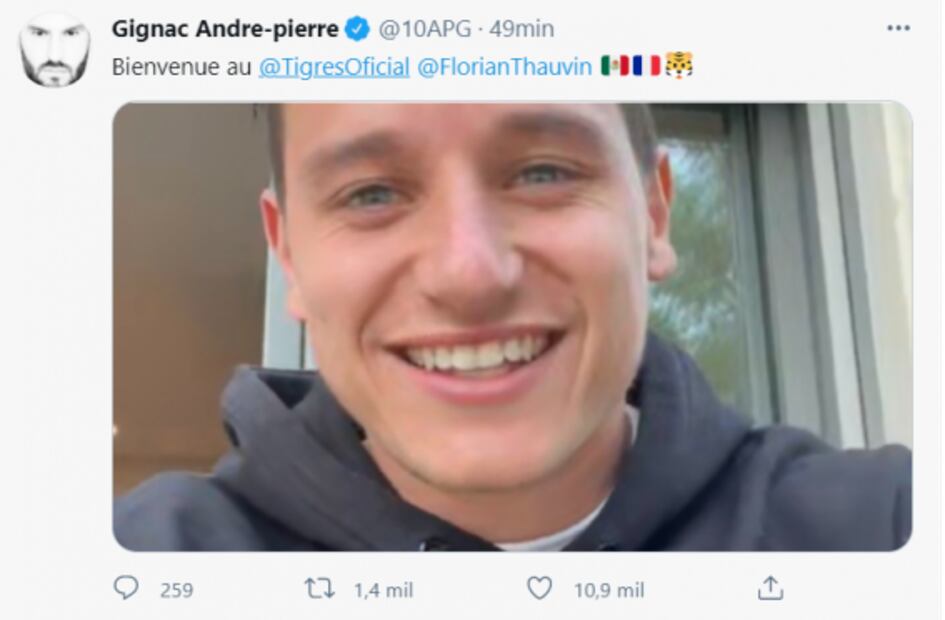Open the @TigresOficial mention link
Image resolution: width=945 pixels, height=620 pixels.
click(334, 67)
